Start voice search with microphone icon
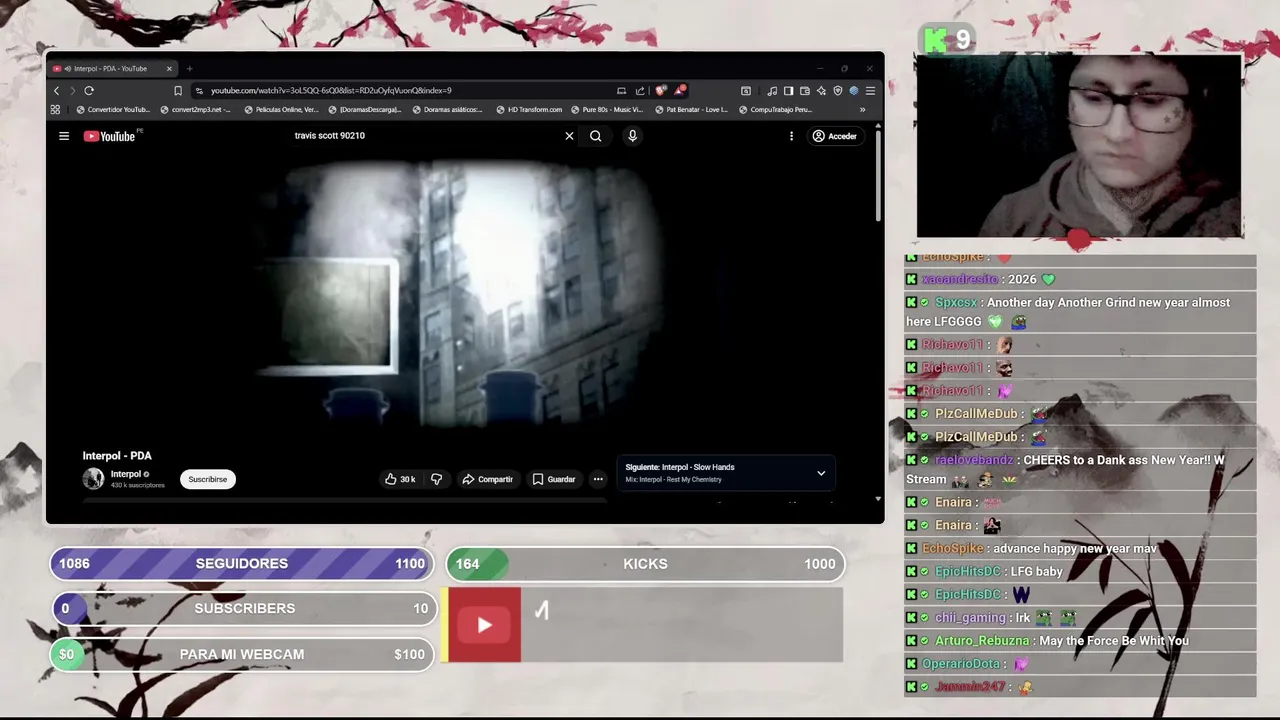 [632, 136]
